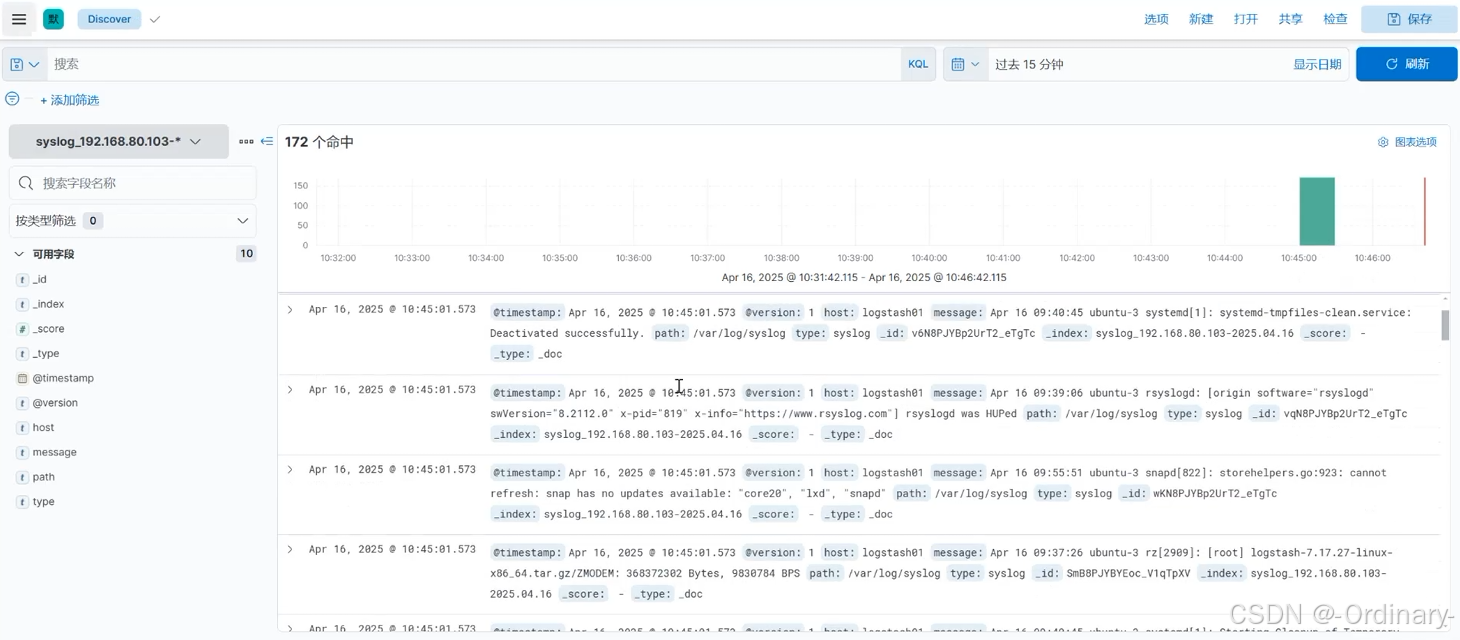Expand the rsyslogd was HUPed log row
1460x640 pixels.
click(x=290, y=390)
